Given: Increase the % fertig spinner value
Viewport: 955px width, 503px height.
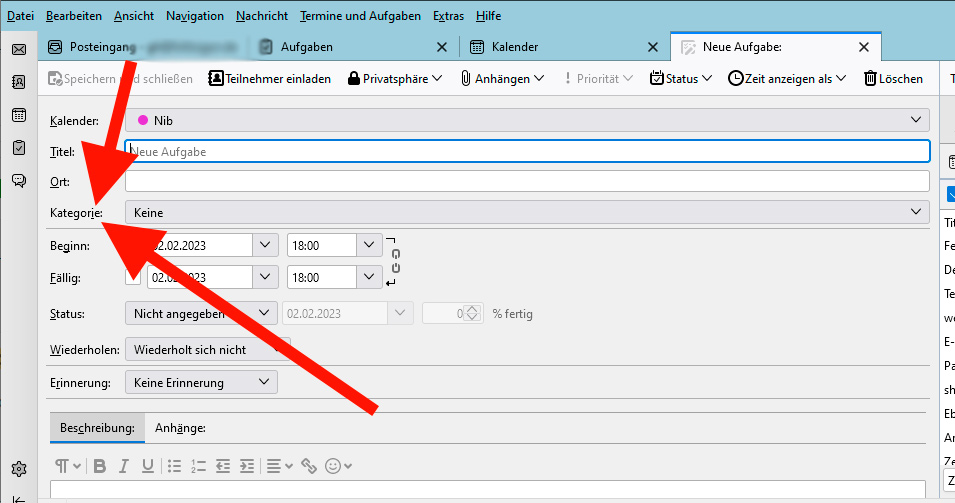Looking at the screenshot, I should 475,309.
